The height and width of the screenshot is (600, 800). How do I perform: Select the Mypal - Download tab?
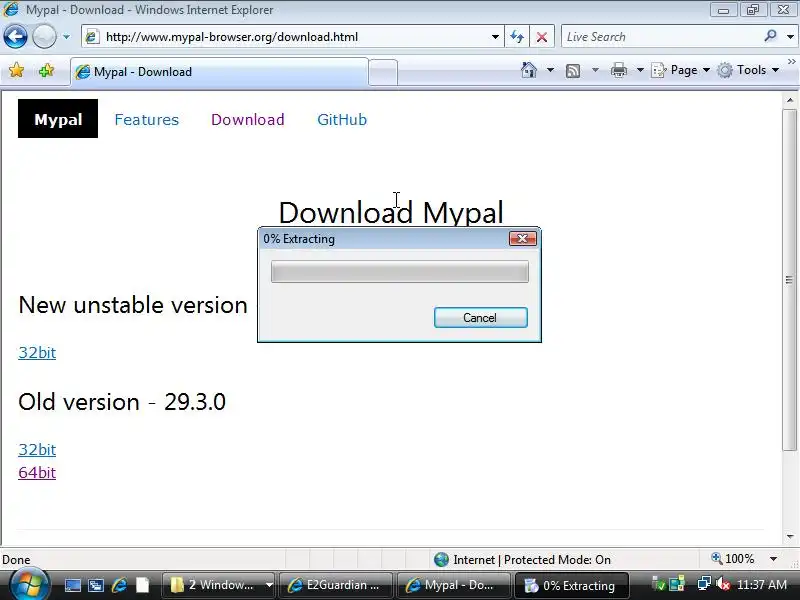[x=219, y=72]
